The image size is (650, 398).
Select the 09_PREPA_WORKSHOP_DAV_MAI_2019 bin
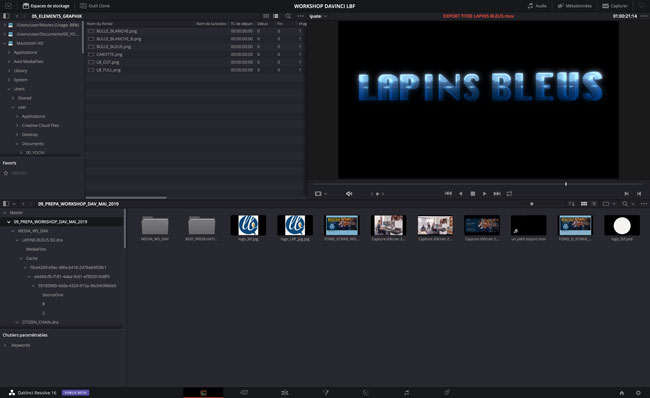[x=50, y=222]
